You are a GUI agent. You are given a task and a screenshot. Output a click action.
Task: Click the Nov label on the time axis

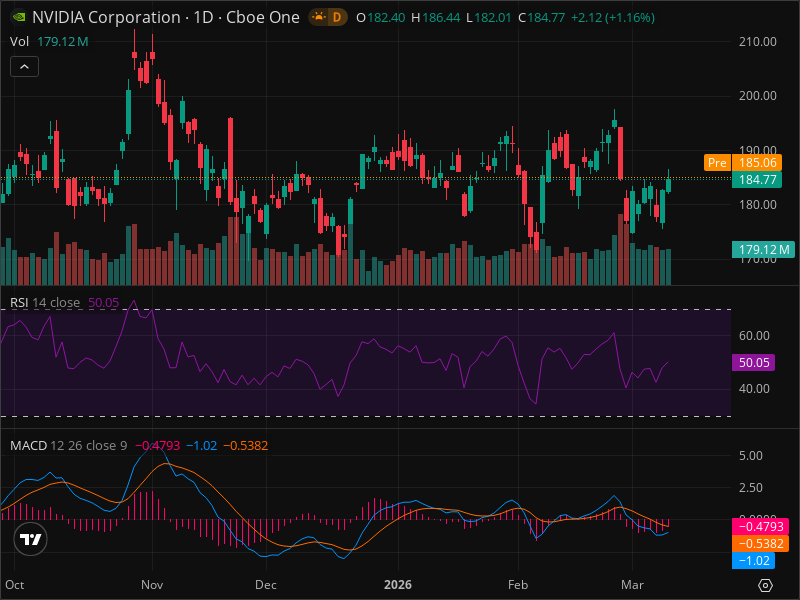pos(152,585)
